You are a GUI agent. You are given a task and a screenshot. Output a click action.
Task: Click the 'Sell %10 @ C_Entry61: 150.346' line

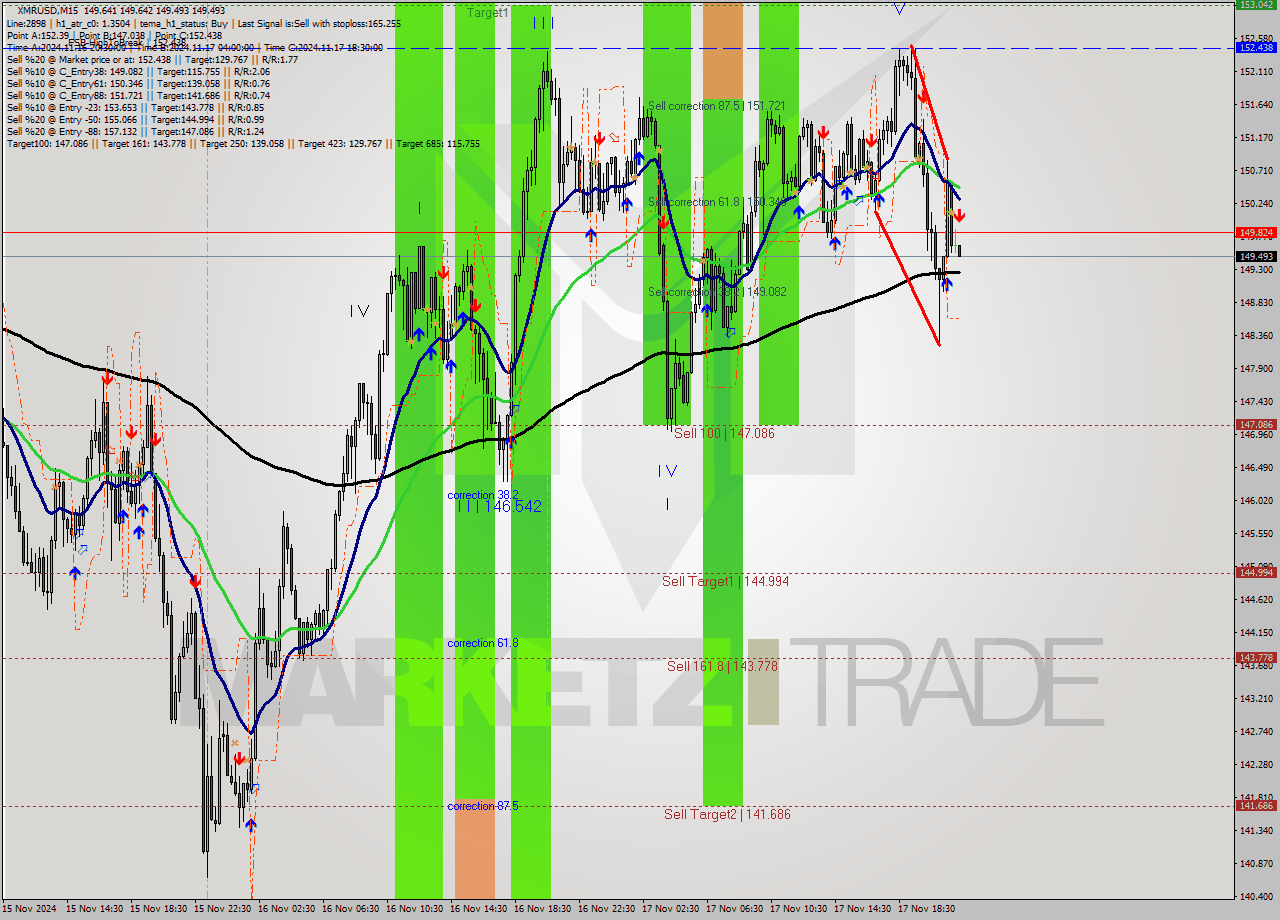click(138, 84)
